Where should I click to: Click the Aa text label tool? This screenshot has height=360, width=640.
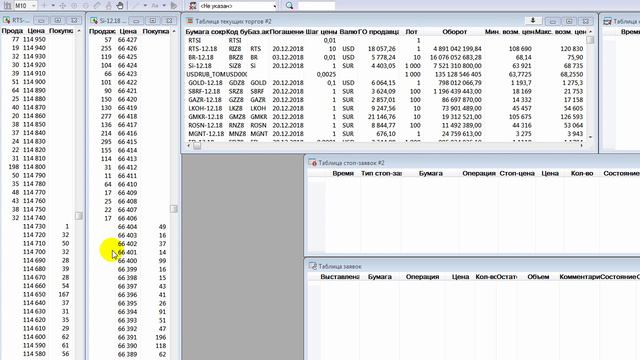155,6
